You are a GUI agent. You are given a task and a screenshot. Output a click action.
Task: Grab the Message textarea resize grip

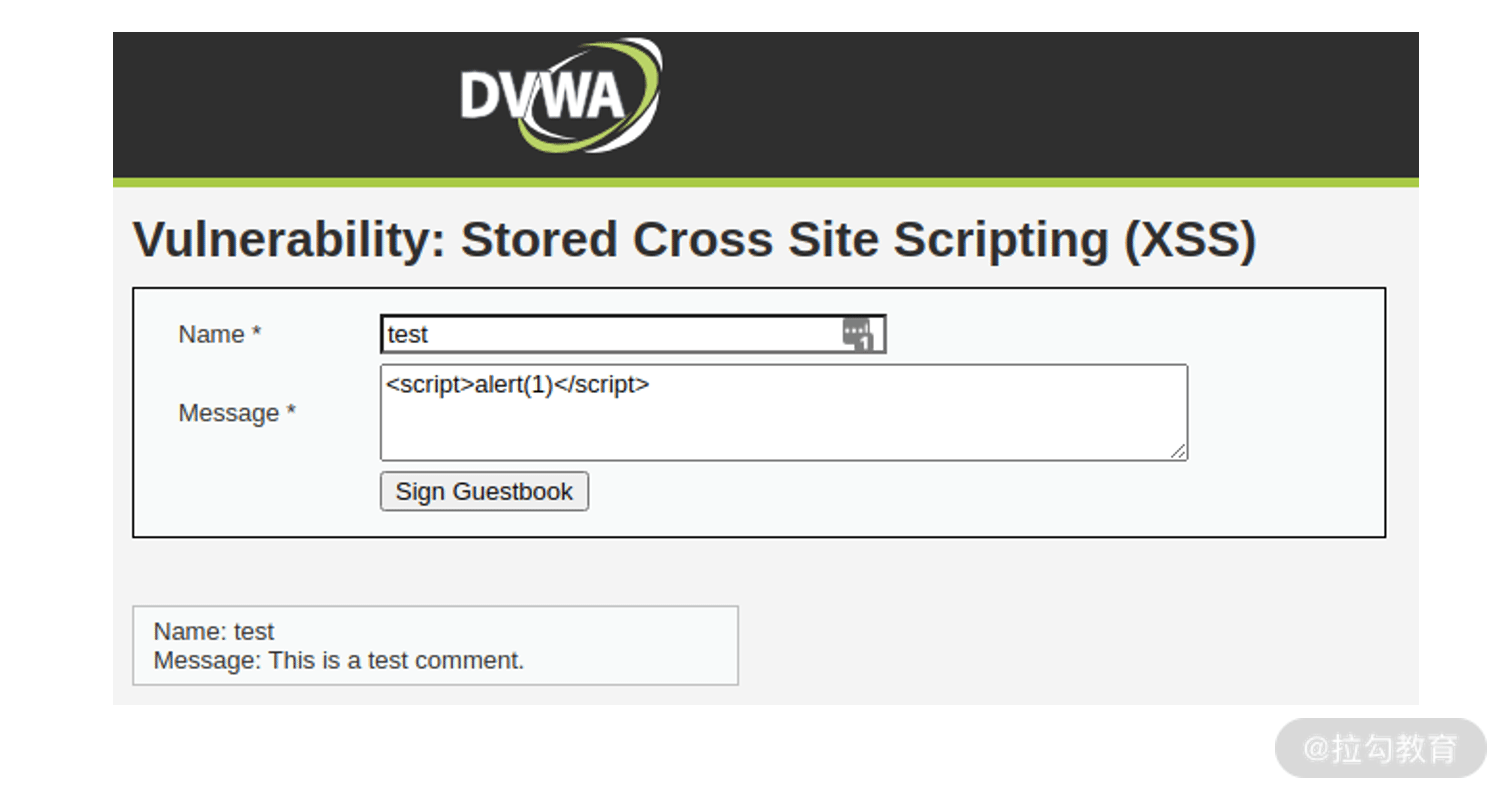click(1178, 451)
